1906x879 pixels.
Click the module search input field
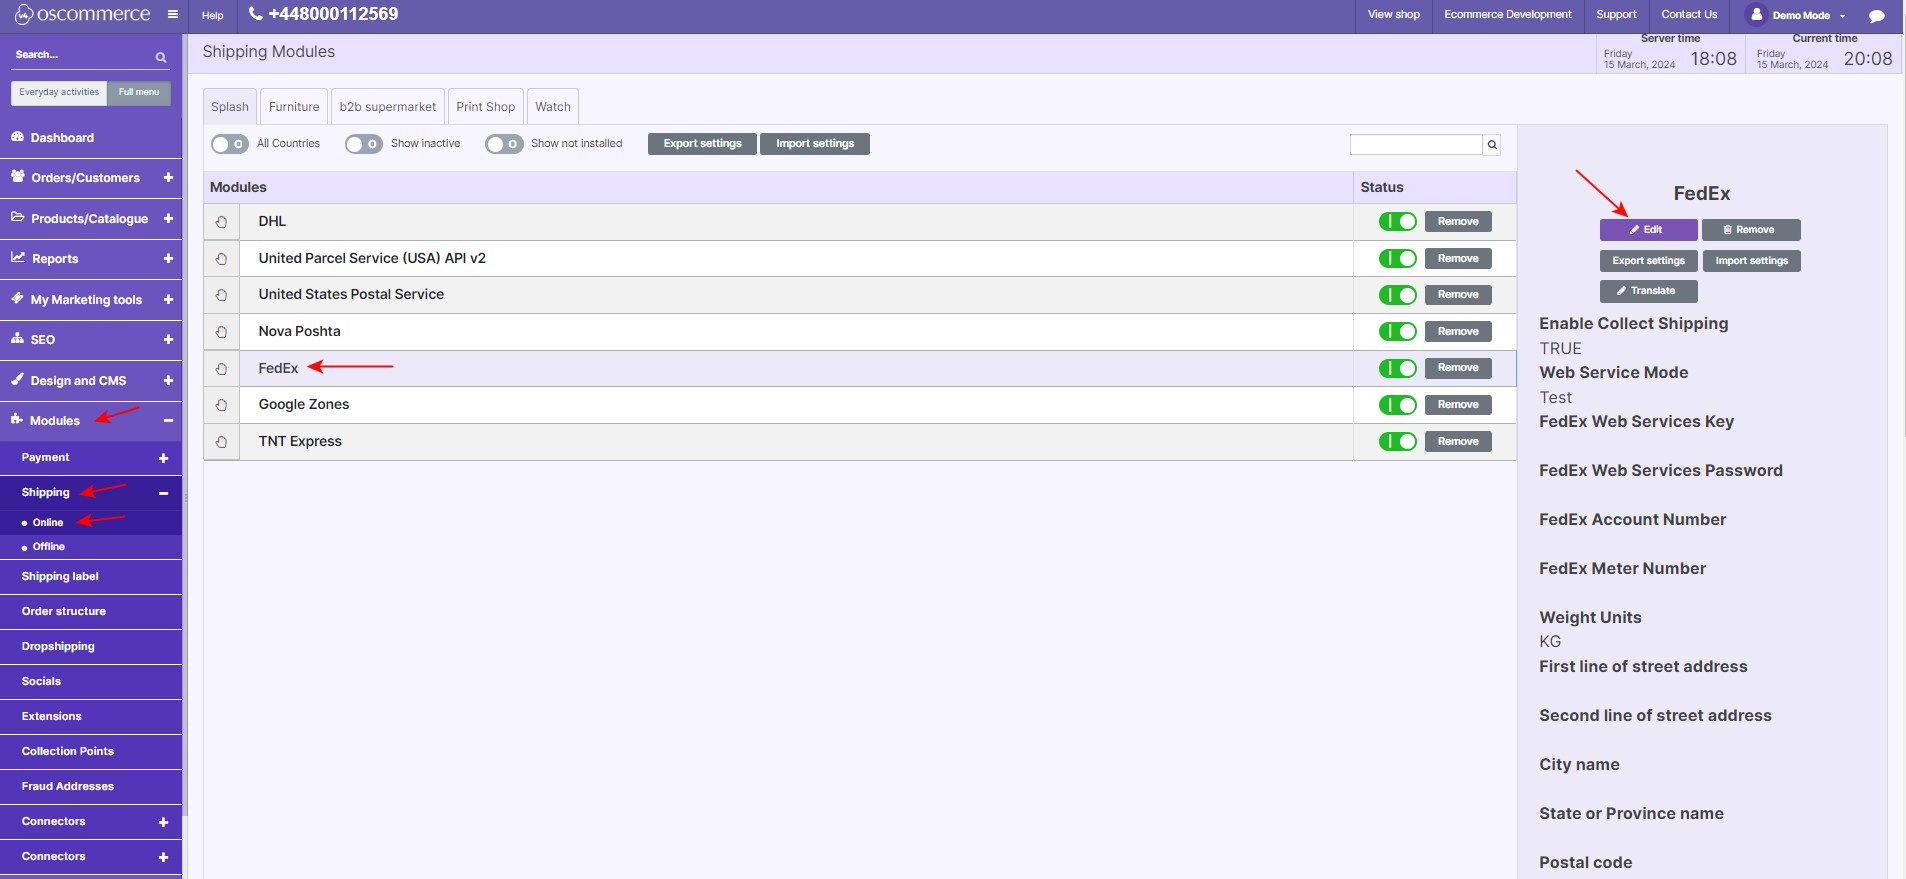click(1415, 145)
